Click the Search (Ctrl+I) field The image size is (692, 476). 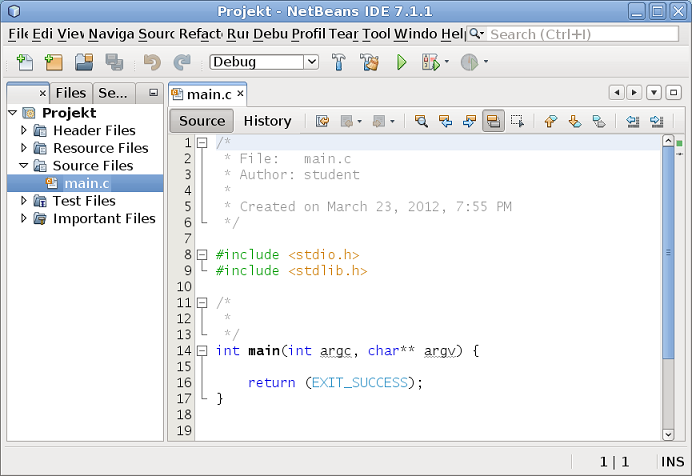pyautogui.click(x=583, y=34)
